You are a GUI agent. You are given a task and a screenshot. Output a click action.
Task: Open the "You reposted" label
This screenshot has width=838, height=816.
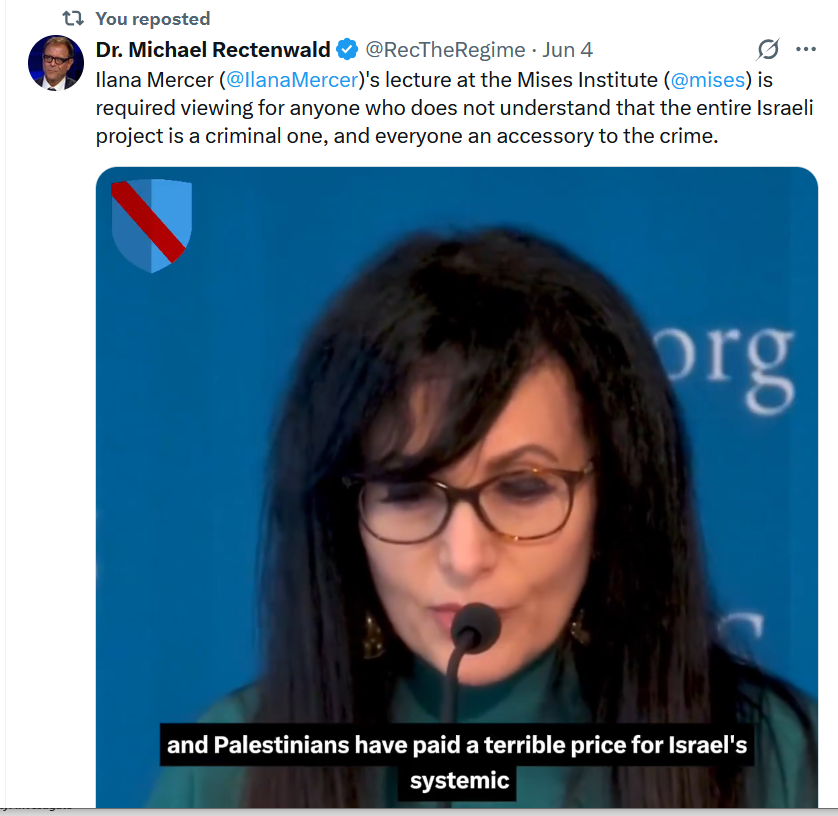click(x=153, y=19)
